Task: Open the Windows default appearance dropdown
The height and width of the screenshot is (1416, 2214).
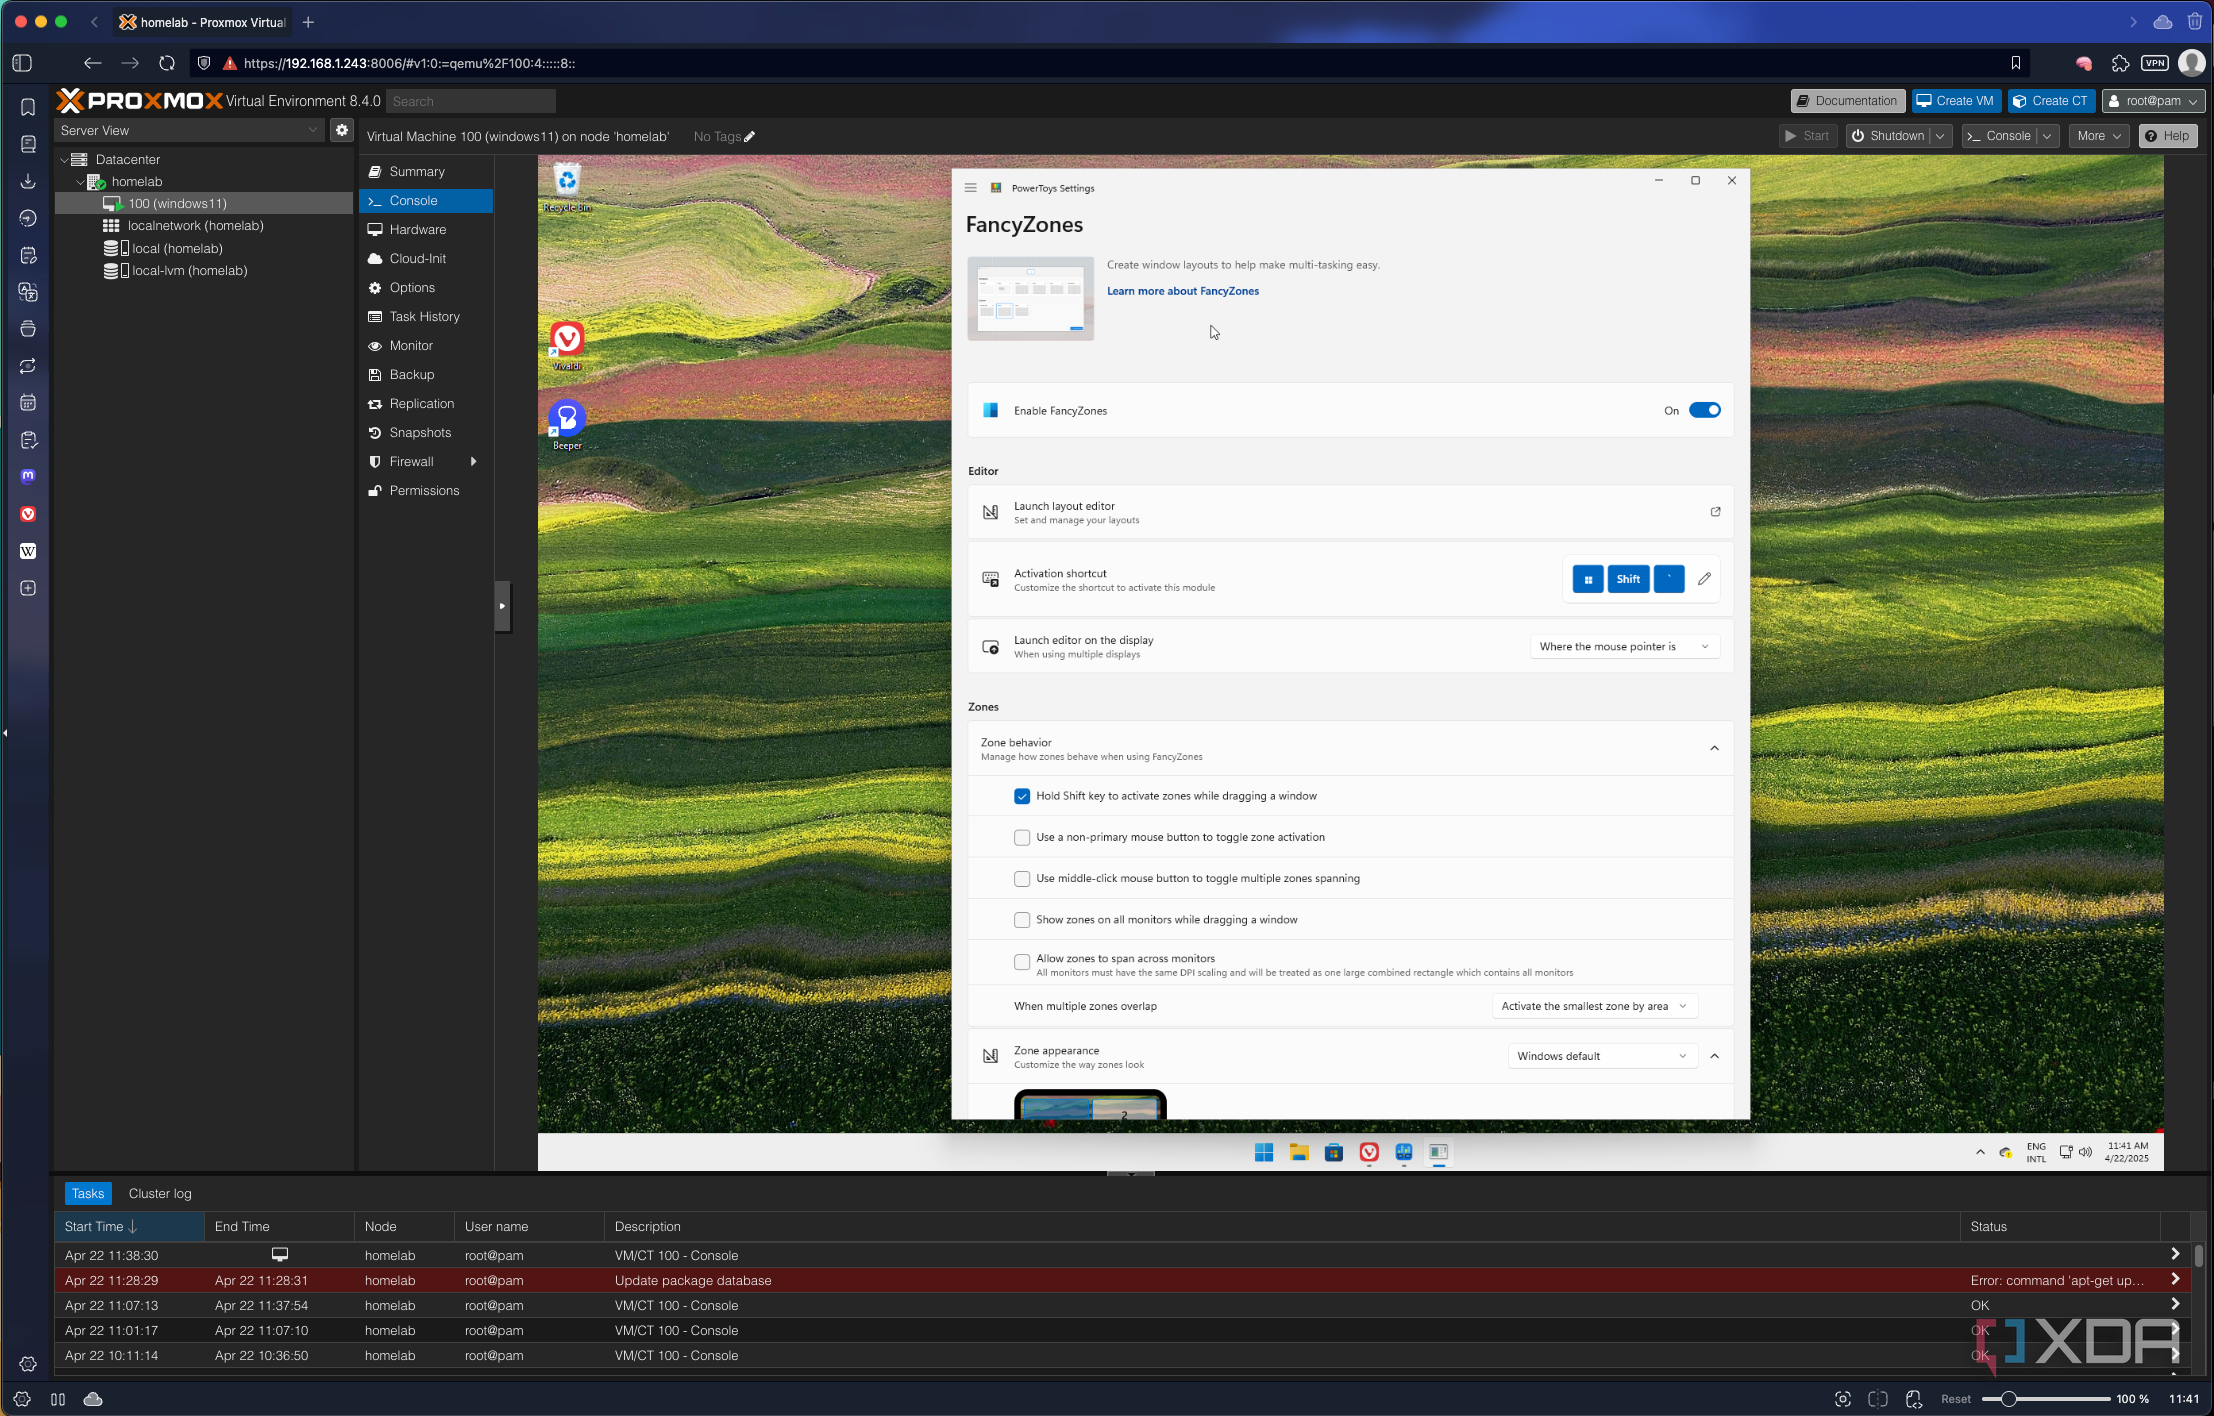Action: pyautogui.click(x=1601, y=1056)
